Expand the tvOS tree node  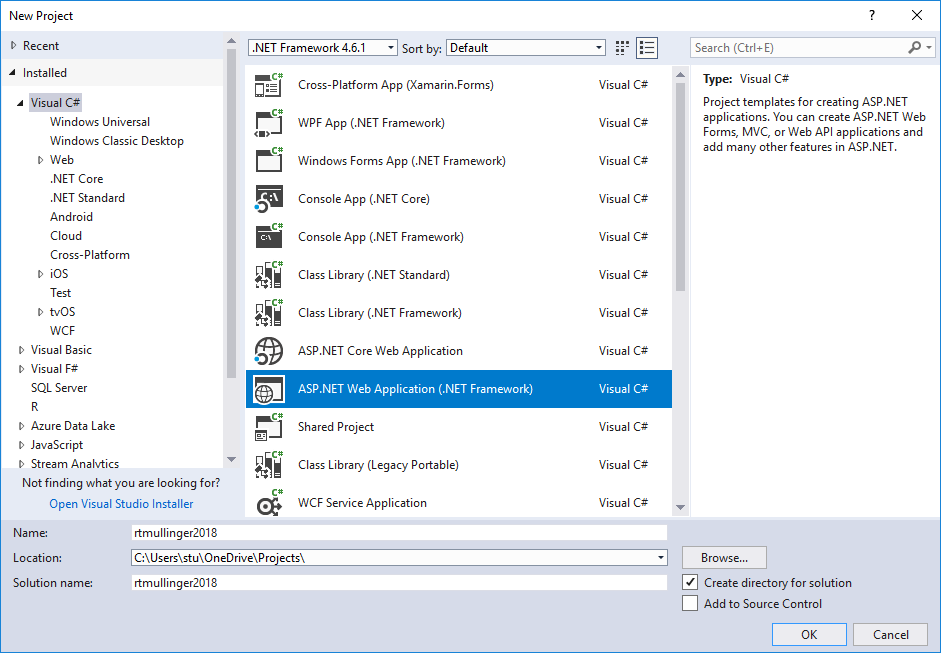coord(40,311)
